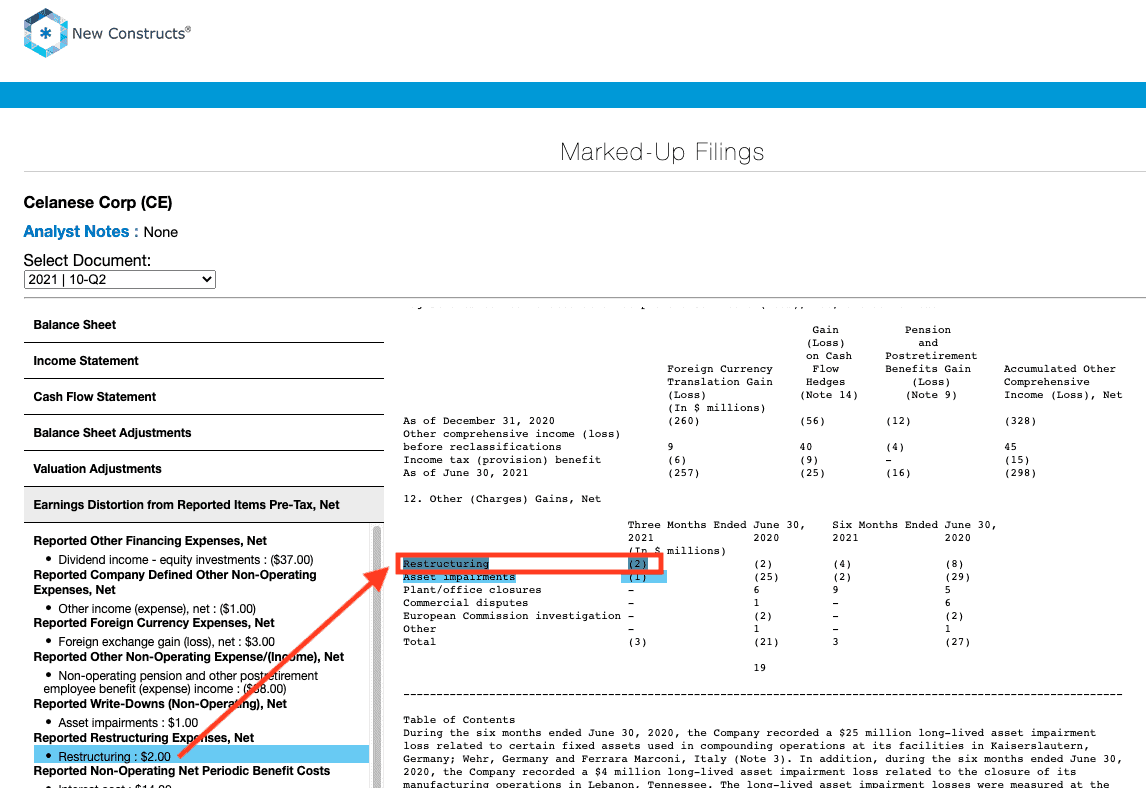Click the Marked-Up Filings page heading
1146x788 pixels.
[x=662, y=152]
